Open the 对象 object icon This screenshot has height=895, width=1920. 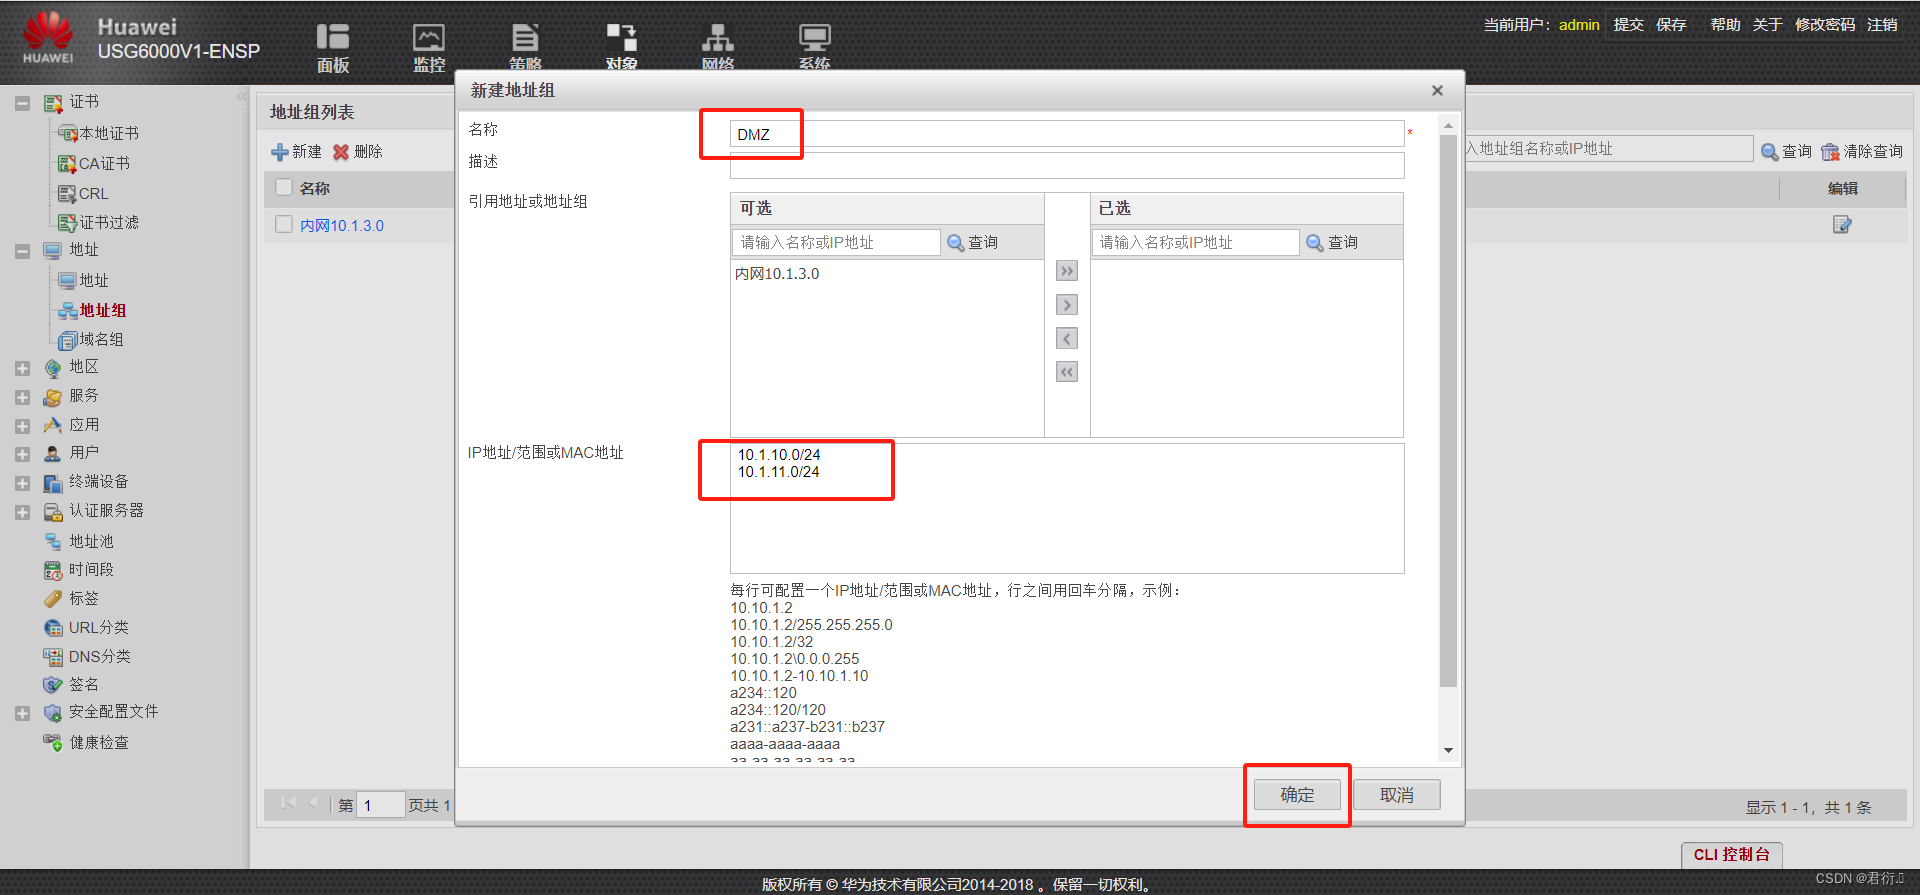click(x=621, y=48)
